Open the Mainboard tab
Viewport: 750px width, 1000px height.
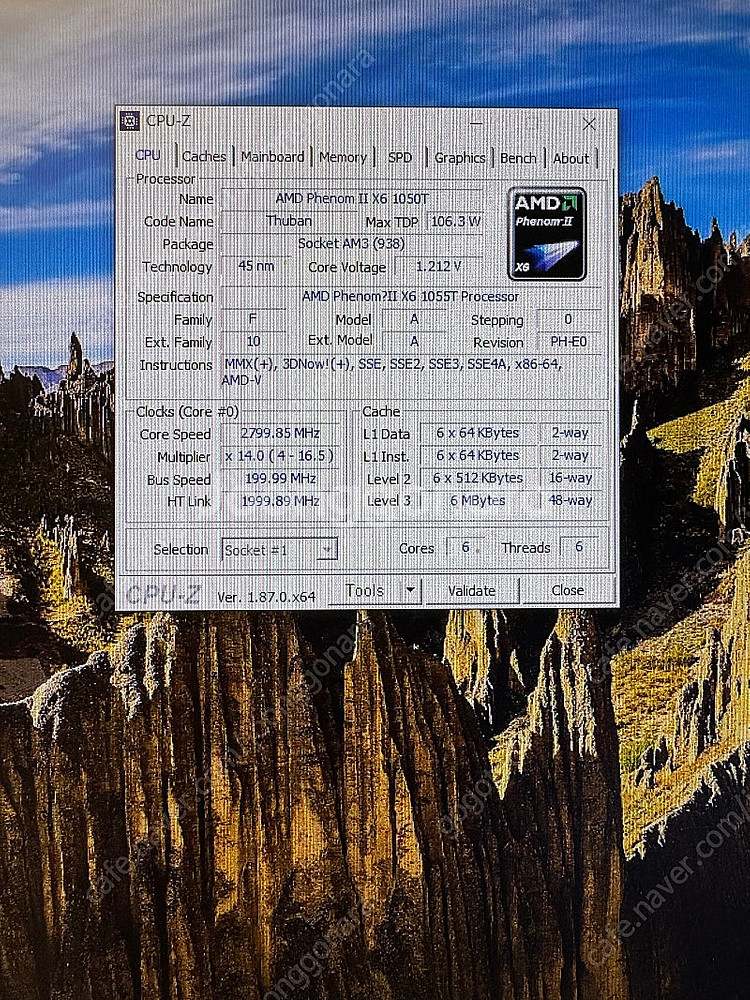272,157
